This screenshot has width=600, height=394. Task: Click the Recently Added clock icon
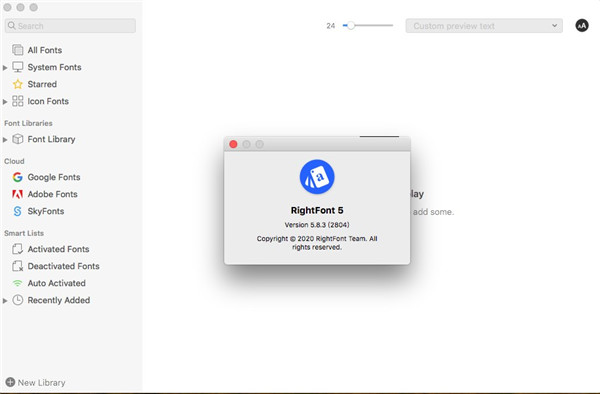[x=18, y=300]
